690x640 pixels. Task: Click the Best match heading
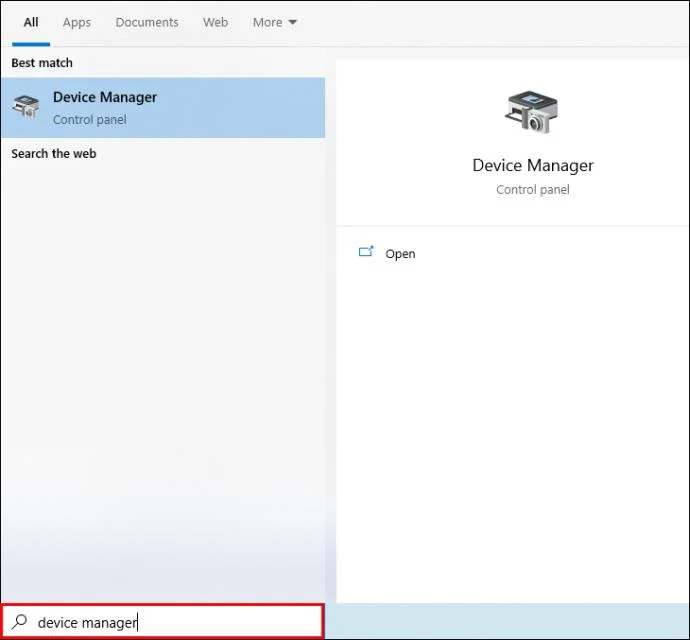(x=42, y=63)
